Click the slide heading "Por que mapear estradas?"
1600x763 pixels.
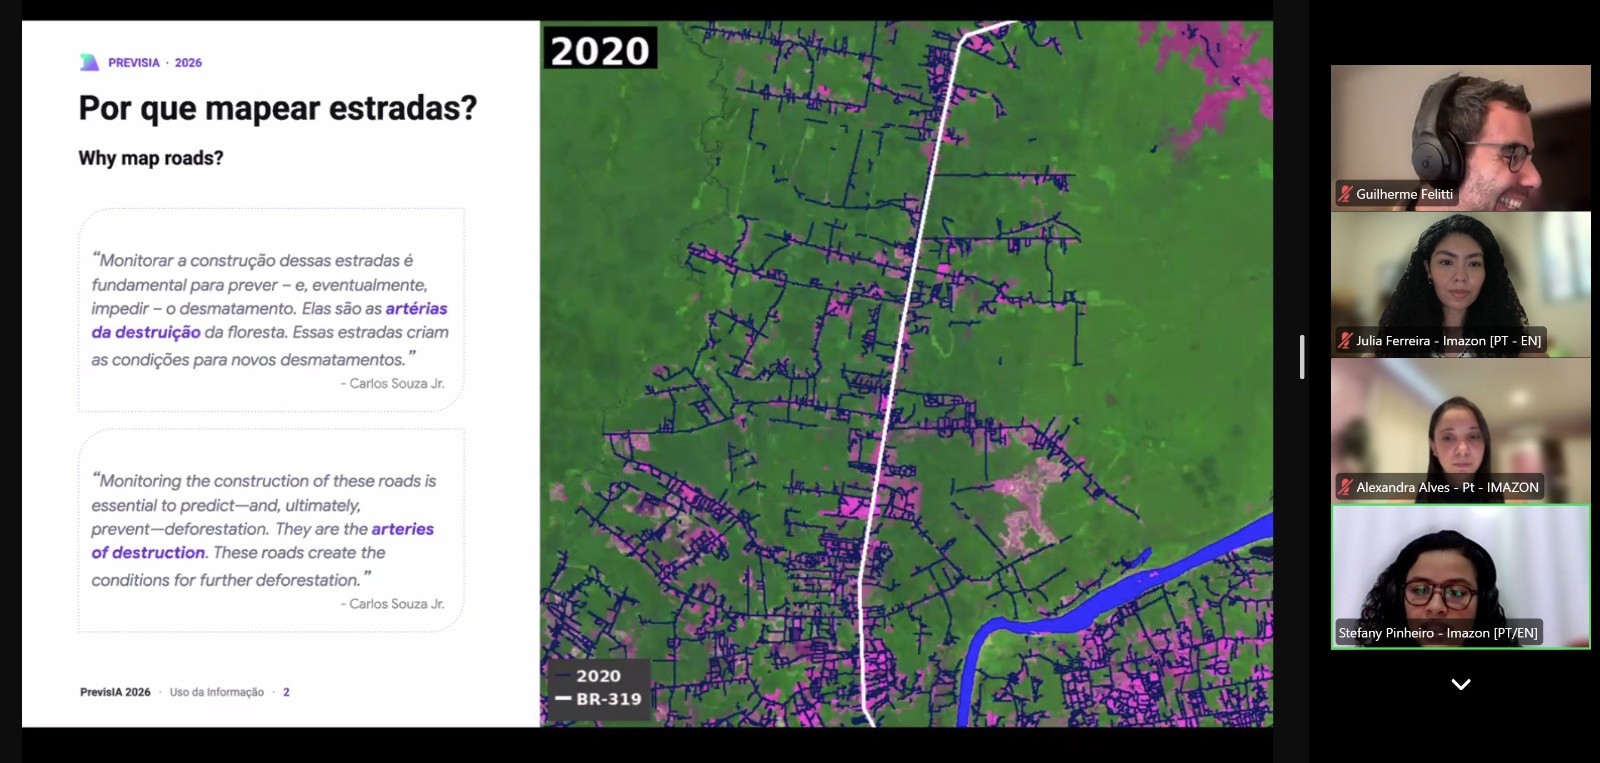coord(278,108)
